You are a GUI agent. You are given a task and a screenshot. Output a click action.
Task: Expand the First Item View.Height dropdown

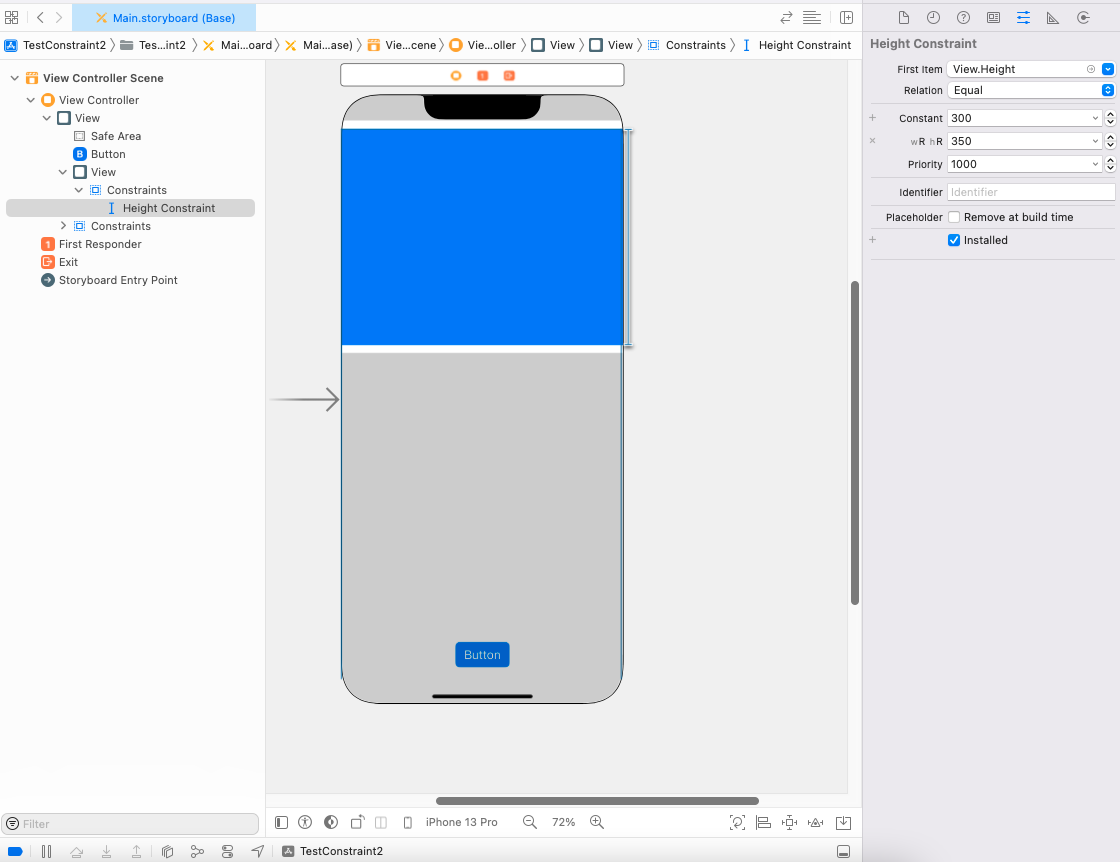point(1107,69)
